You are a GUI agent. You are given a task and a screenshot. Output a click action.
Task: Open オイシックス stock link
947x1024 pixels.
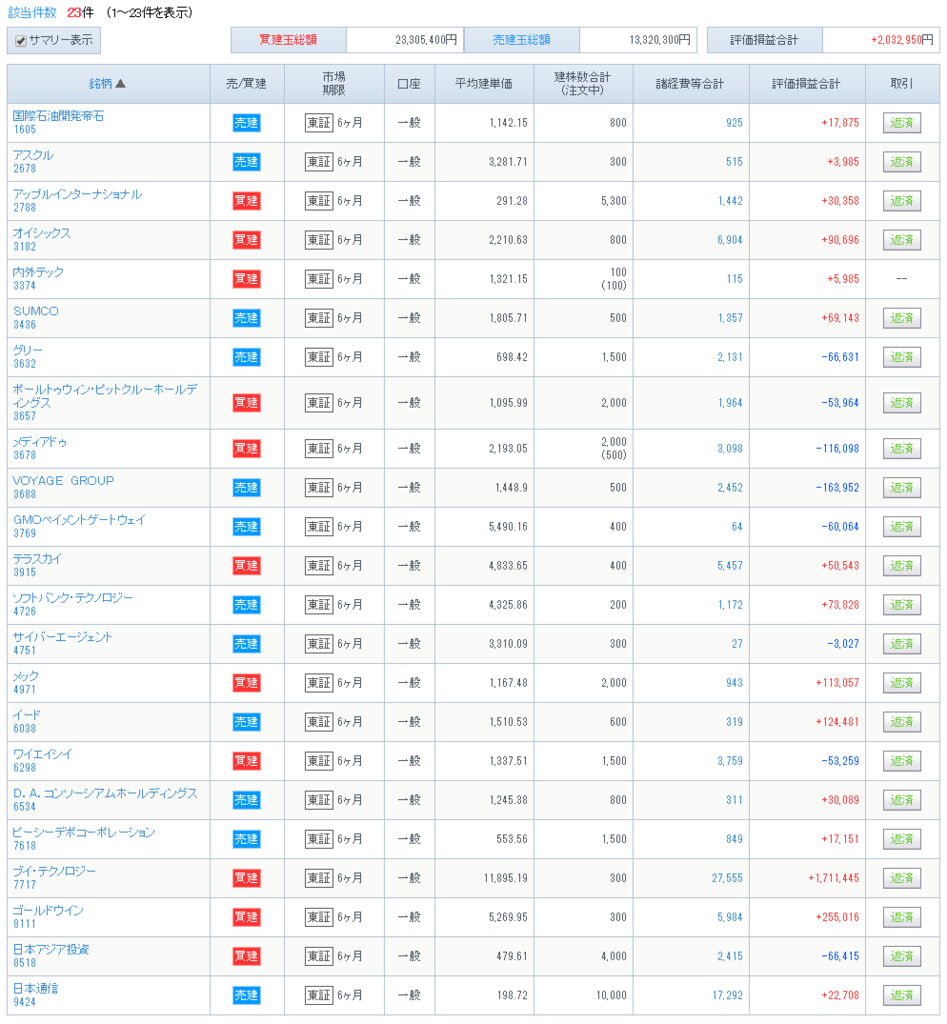point(42,233)
